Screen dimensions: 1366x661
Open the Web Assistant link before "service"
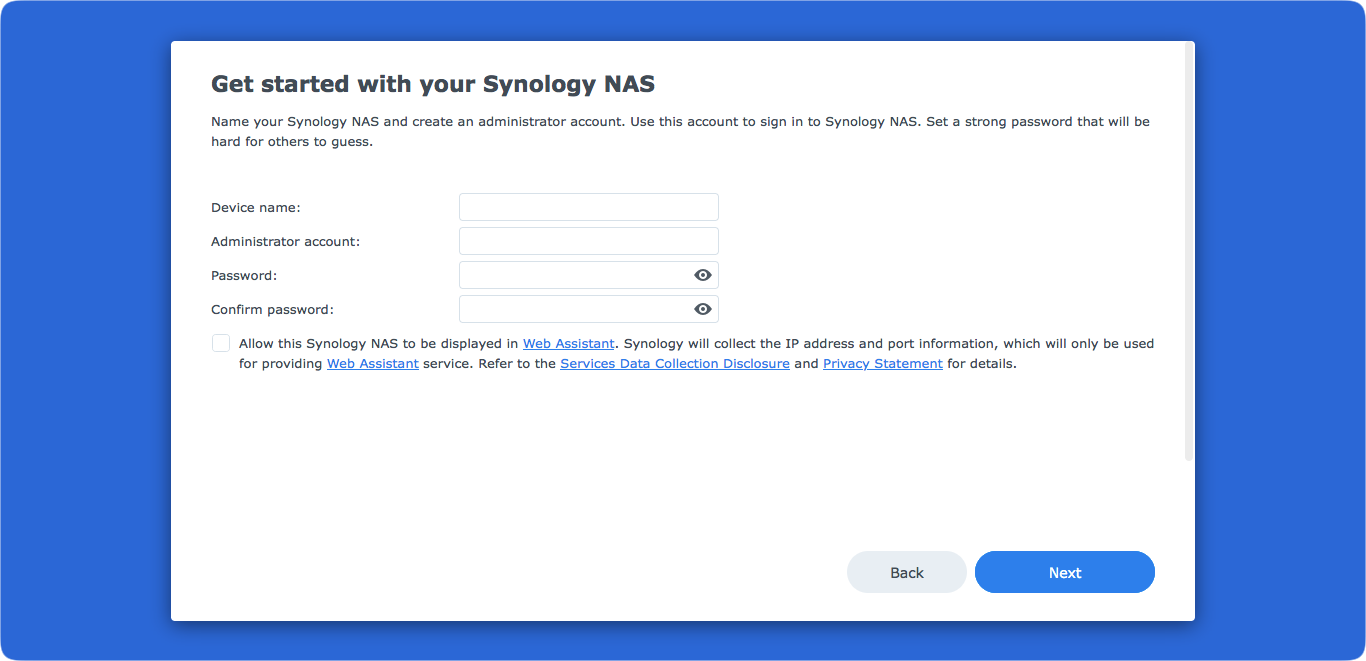[x=373, y=364]
